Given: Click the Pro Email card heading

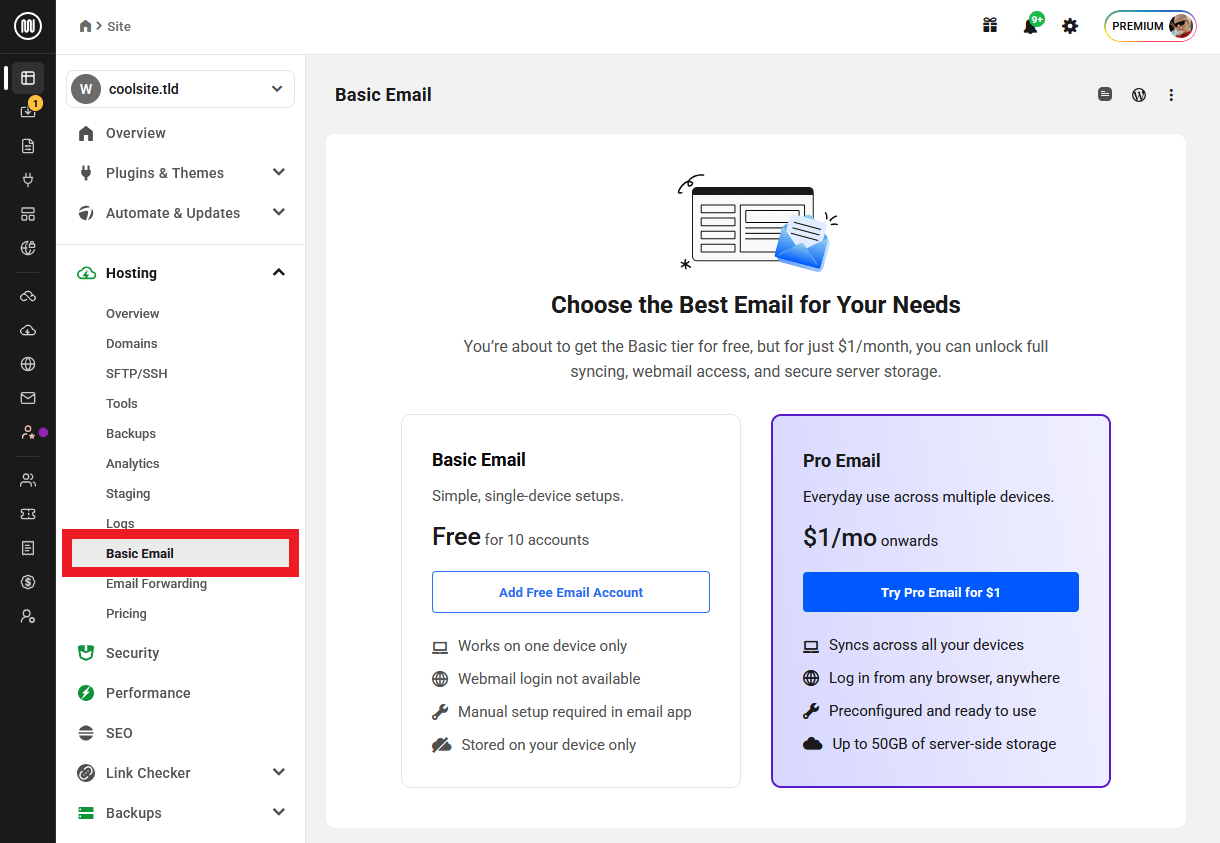Looking at the screenshot, I should (842, 461).
